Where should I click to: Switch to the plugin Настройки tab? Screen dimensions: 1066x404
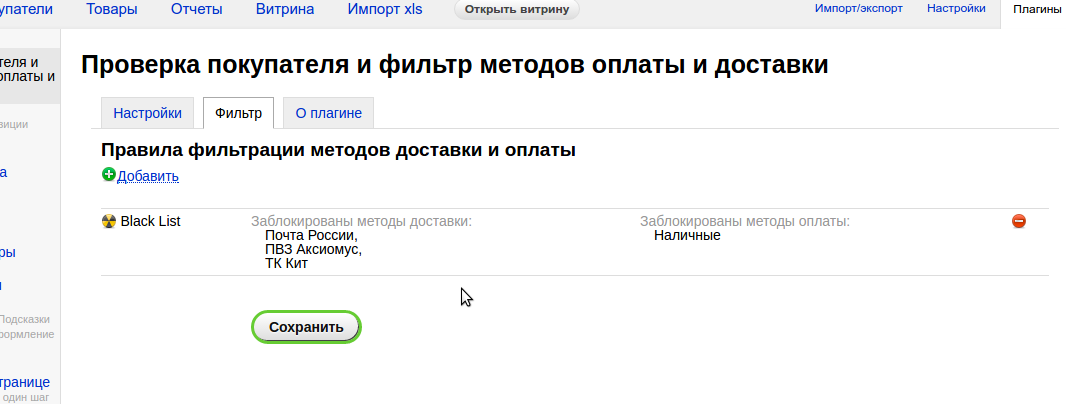[x=148, y=113]
